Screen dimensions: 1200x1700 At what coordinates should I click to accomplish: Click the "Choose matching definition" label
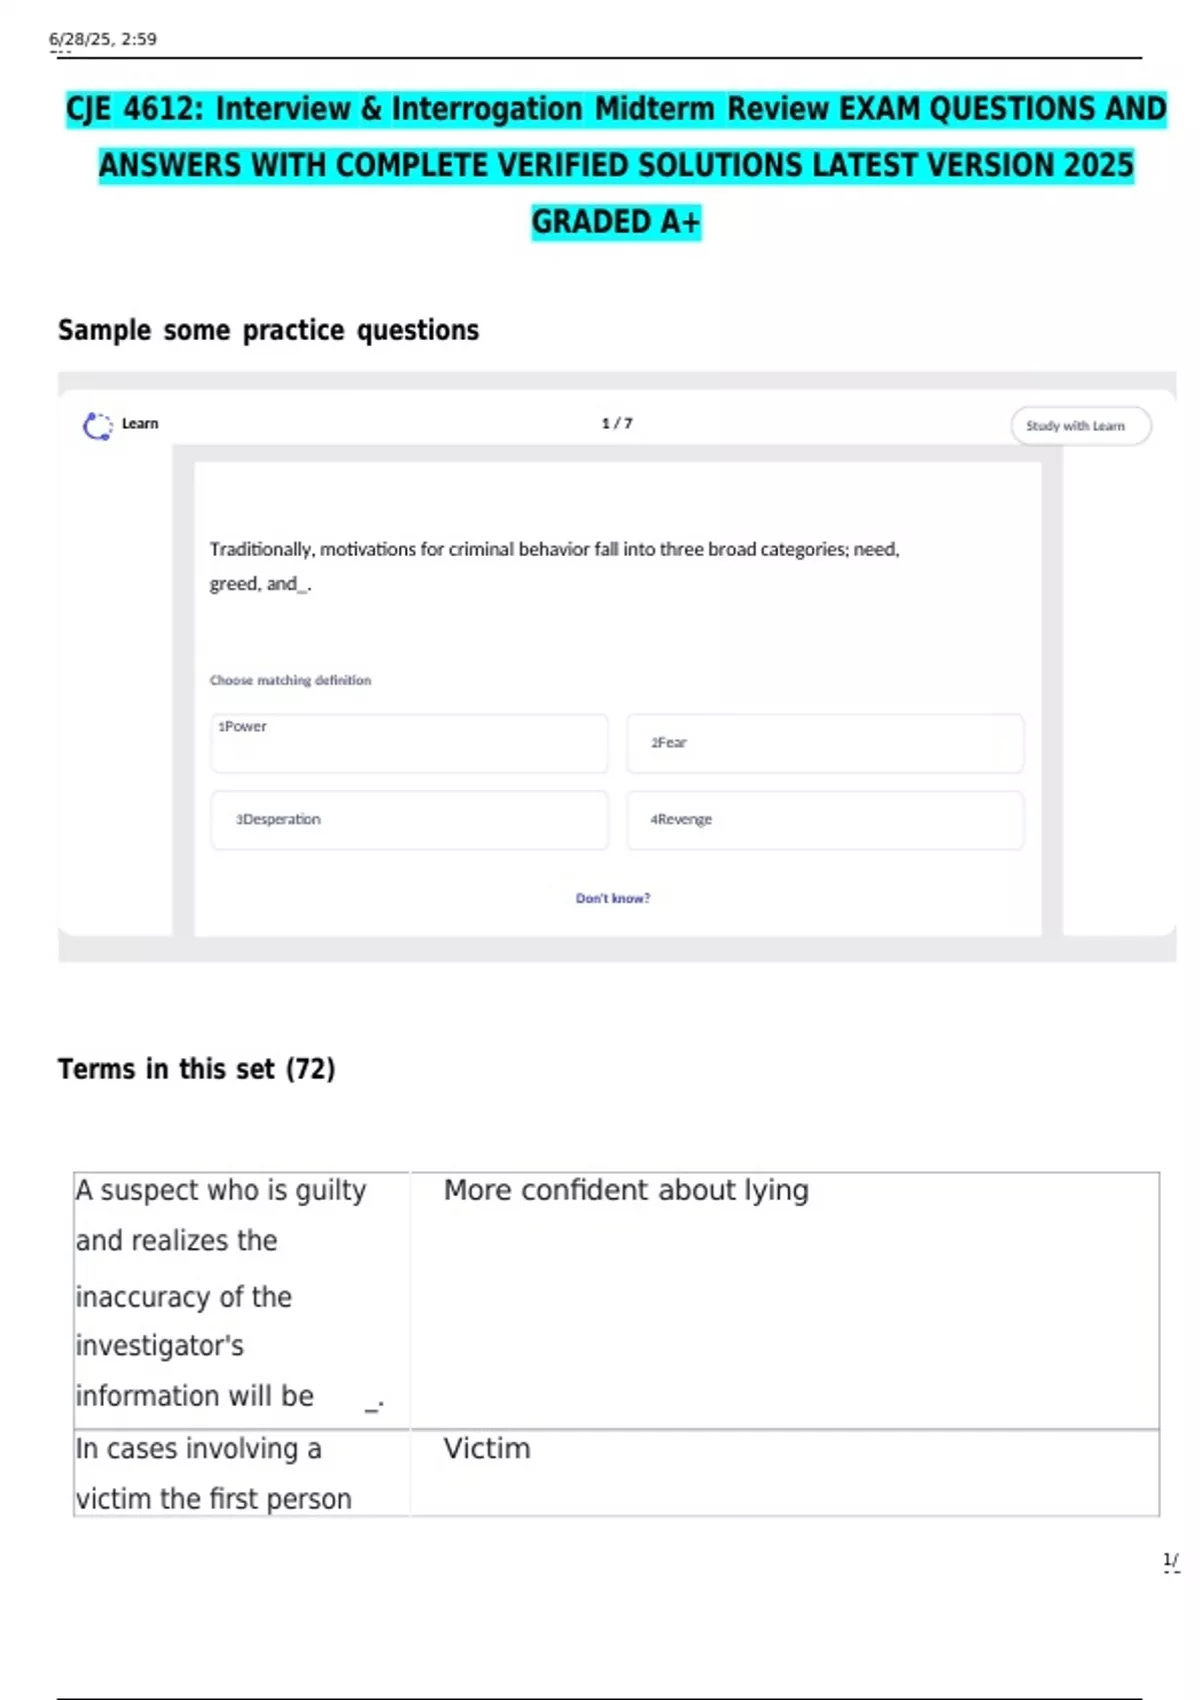[290, 680]
